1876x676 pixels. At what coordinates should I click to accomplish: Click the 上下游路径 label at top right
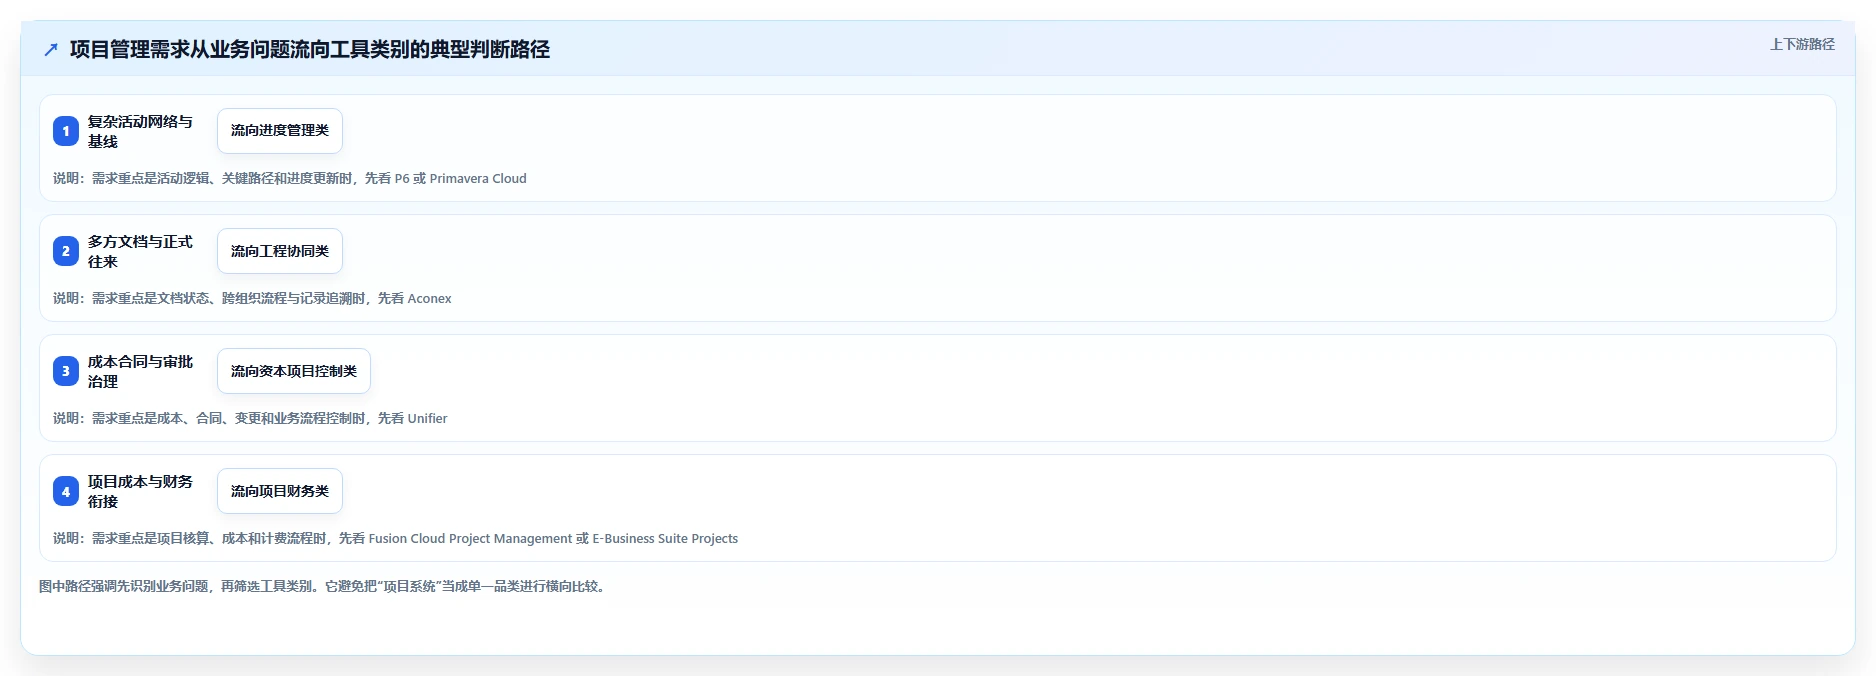[1802, 44]
